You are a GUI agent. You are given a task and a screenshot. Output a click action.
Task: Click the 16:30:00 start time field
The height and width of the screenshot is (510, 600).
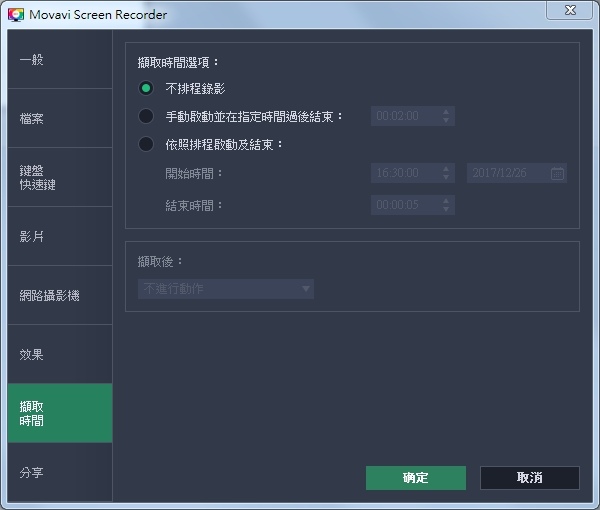[x=412, y=173]
